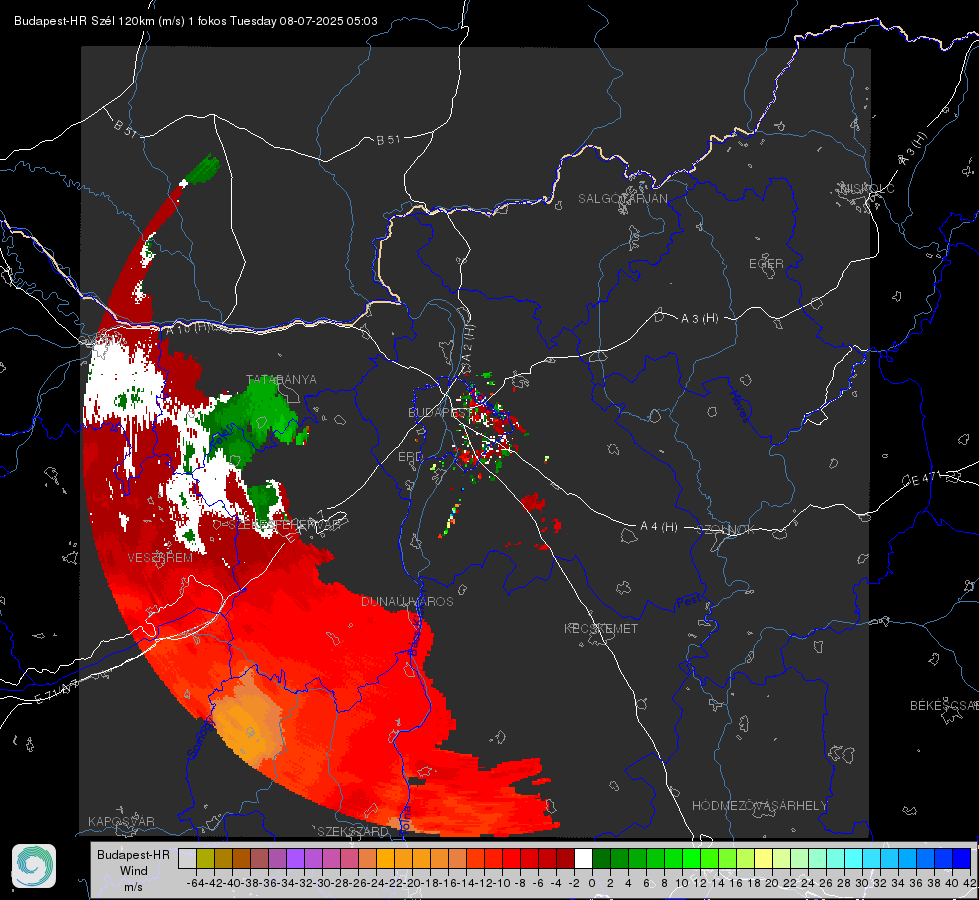Select the light gray first legend swatch
The image size is (979, 900).
pos(187,858)
